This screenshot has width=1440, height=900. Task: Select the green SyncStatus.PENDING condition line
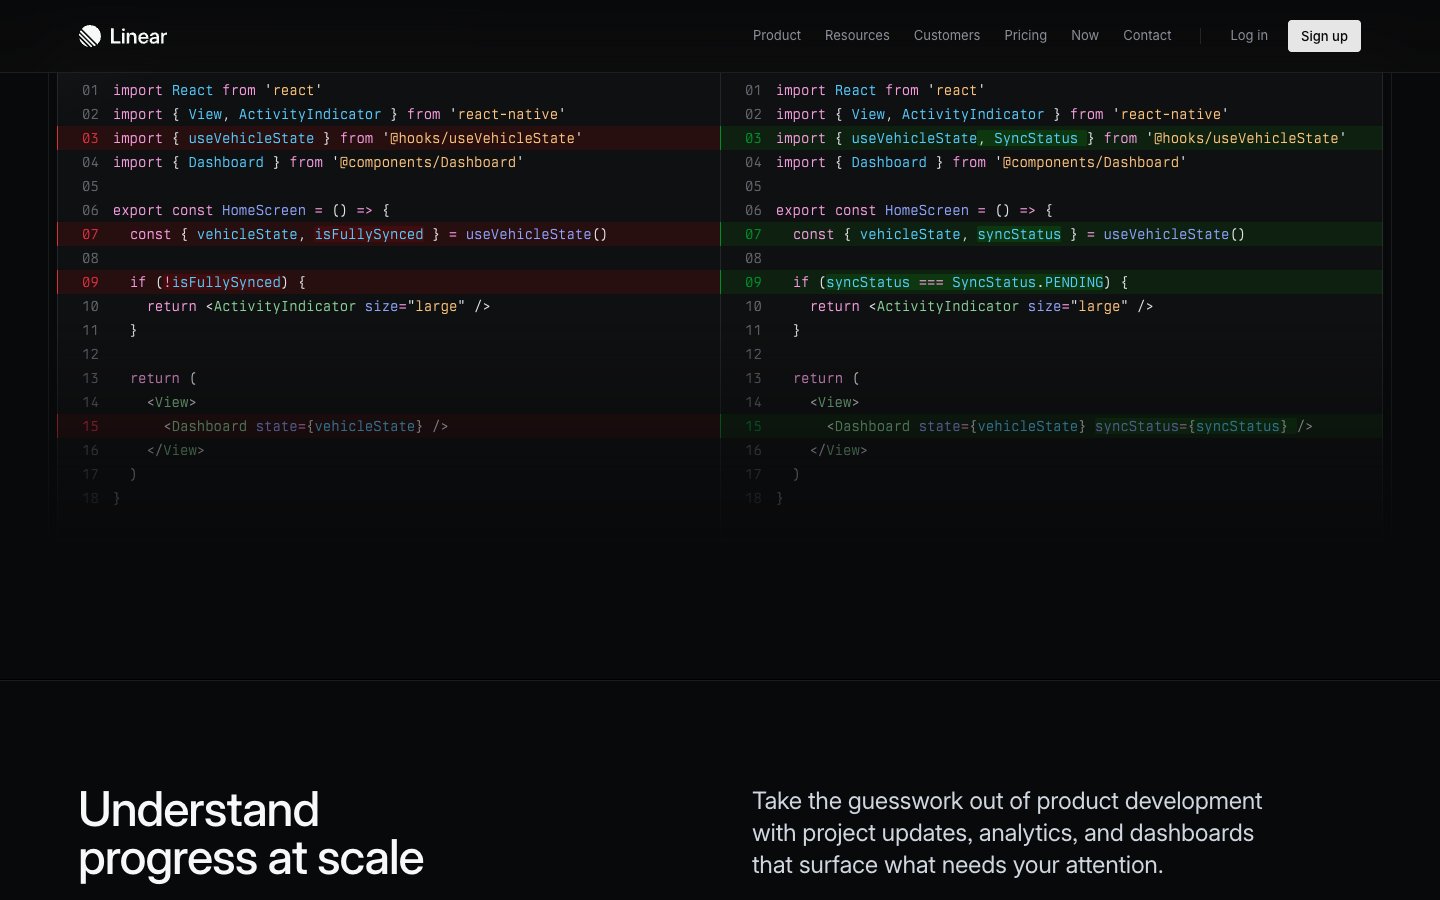click(960, 282)
